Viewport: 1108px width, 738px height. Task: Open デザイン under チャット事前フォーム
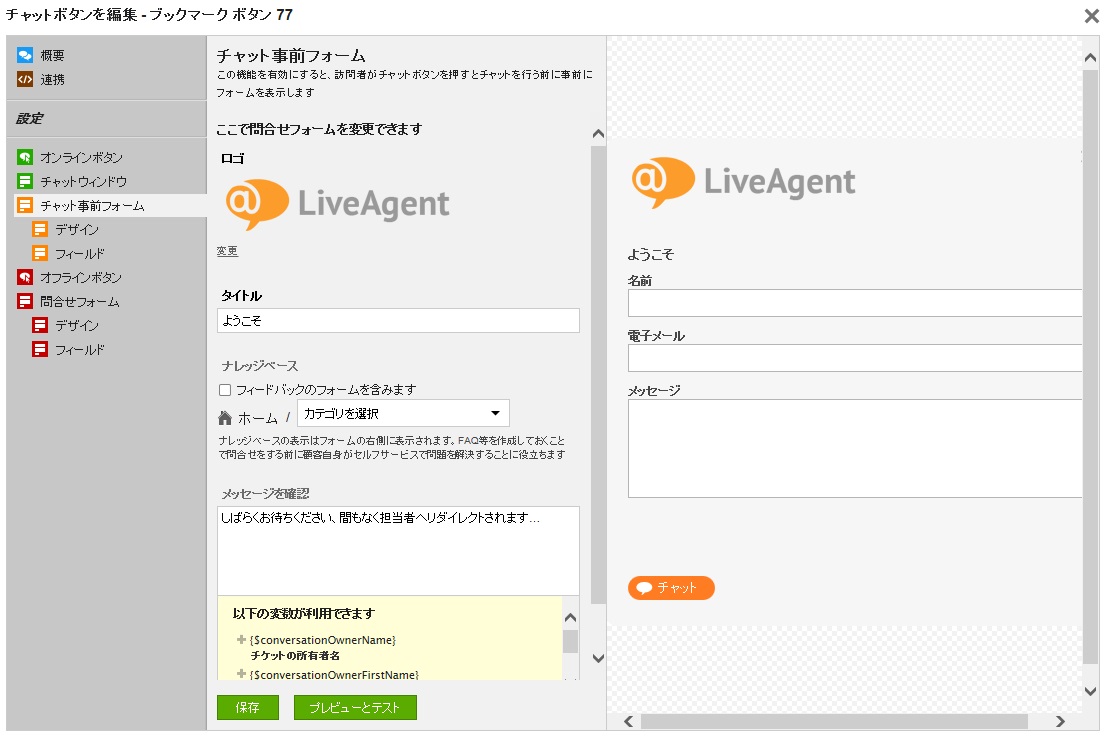[77, 229]
